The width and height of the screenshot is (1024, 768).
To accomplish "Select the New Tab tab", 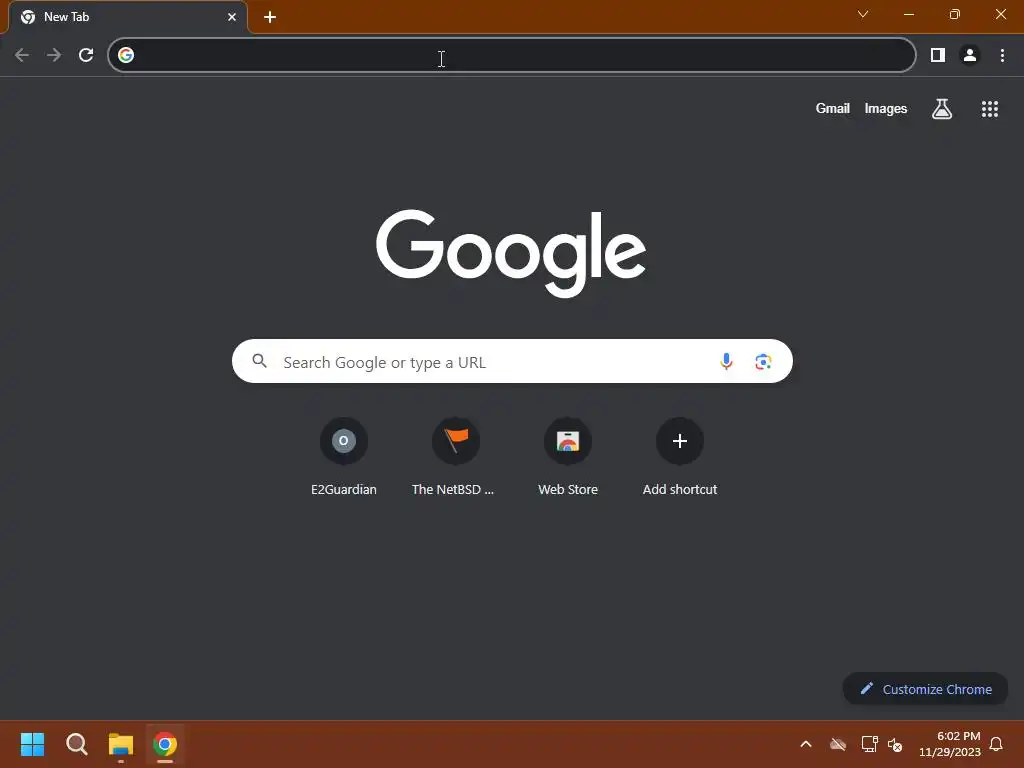I will point(128,17).
